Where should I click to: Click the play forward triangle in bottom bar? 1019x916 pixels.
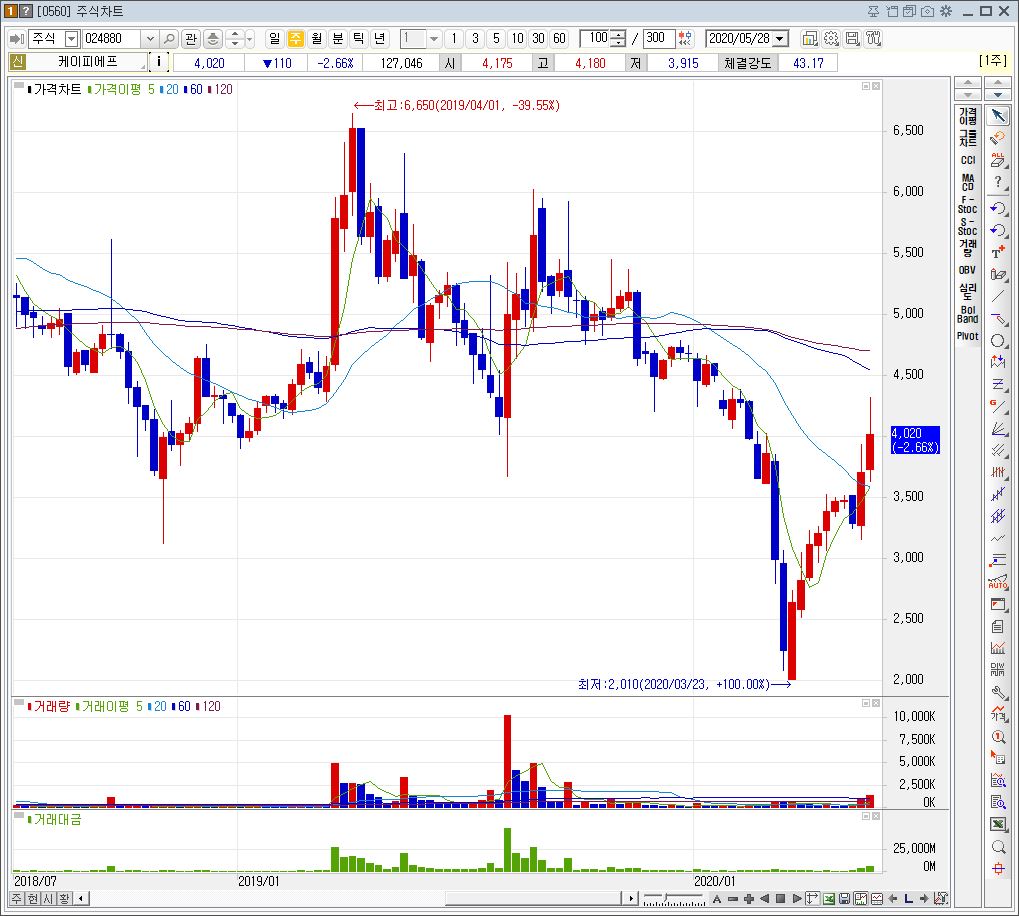pyautogui.click(x=797, y=899)
